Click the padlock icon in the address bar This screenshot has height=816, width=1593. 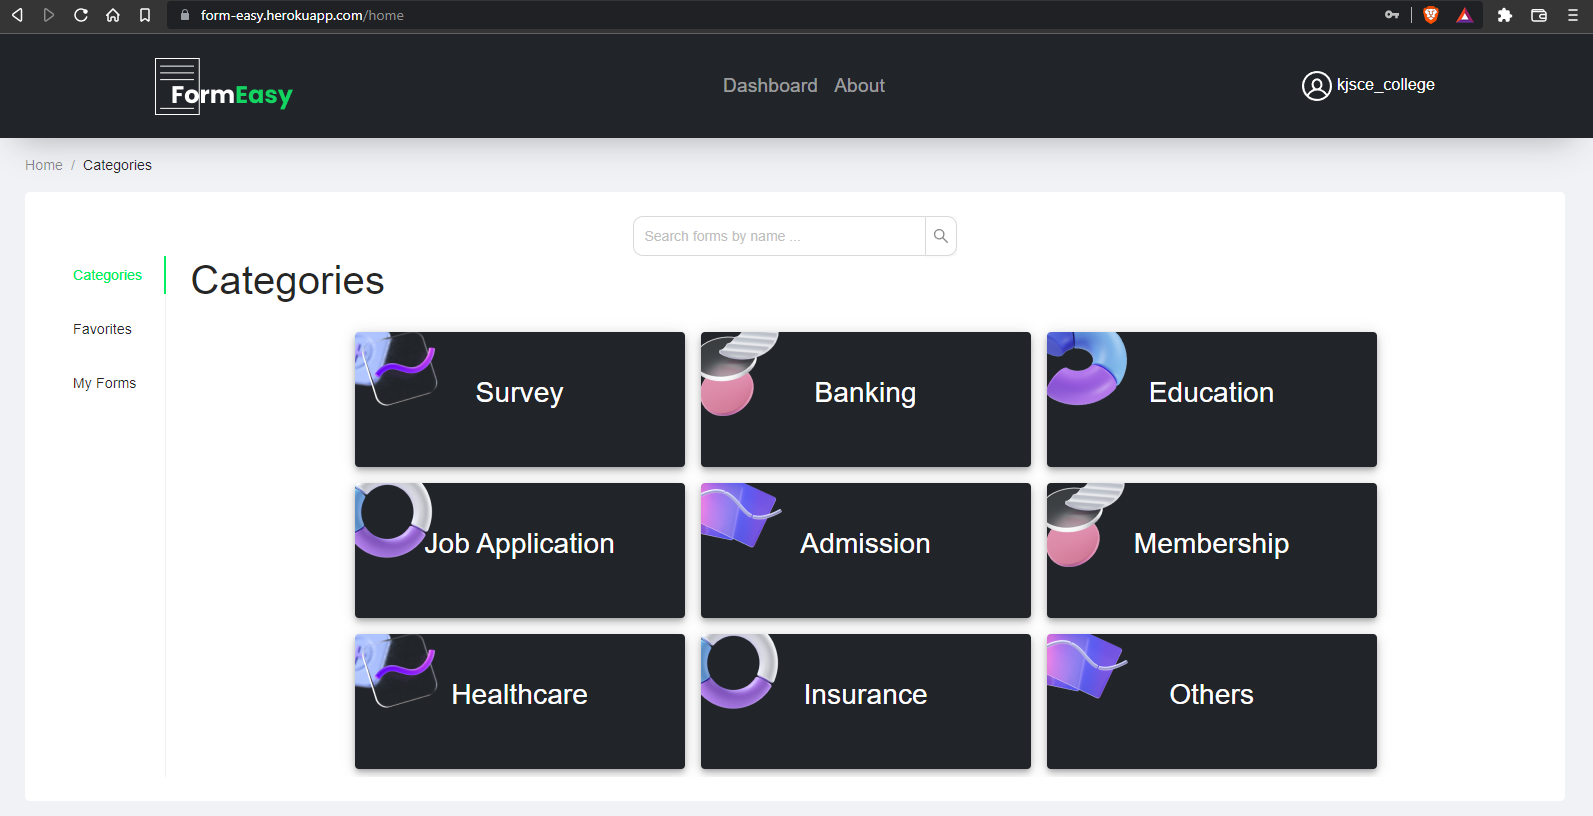coord(185,15)
